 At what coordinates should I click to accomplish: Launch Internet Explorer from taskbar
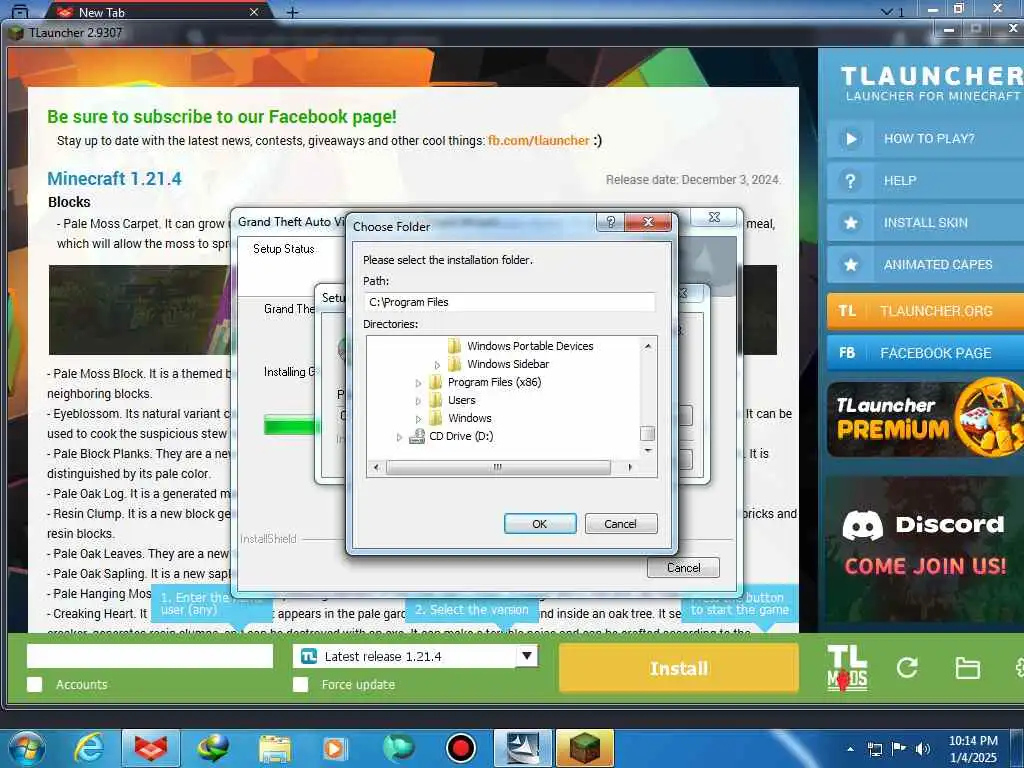click(88, 748)
